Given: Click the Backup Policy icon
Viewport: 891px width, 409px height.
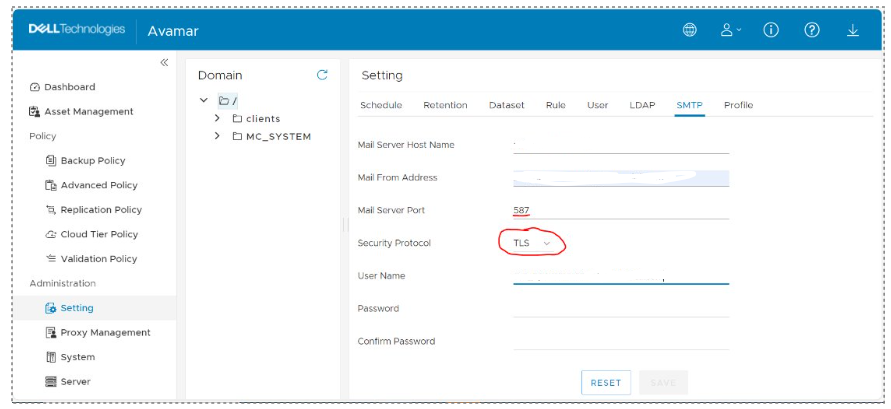Looking at the screenshot, I should pyautogui.click(x=51, y=160).
